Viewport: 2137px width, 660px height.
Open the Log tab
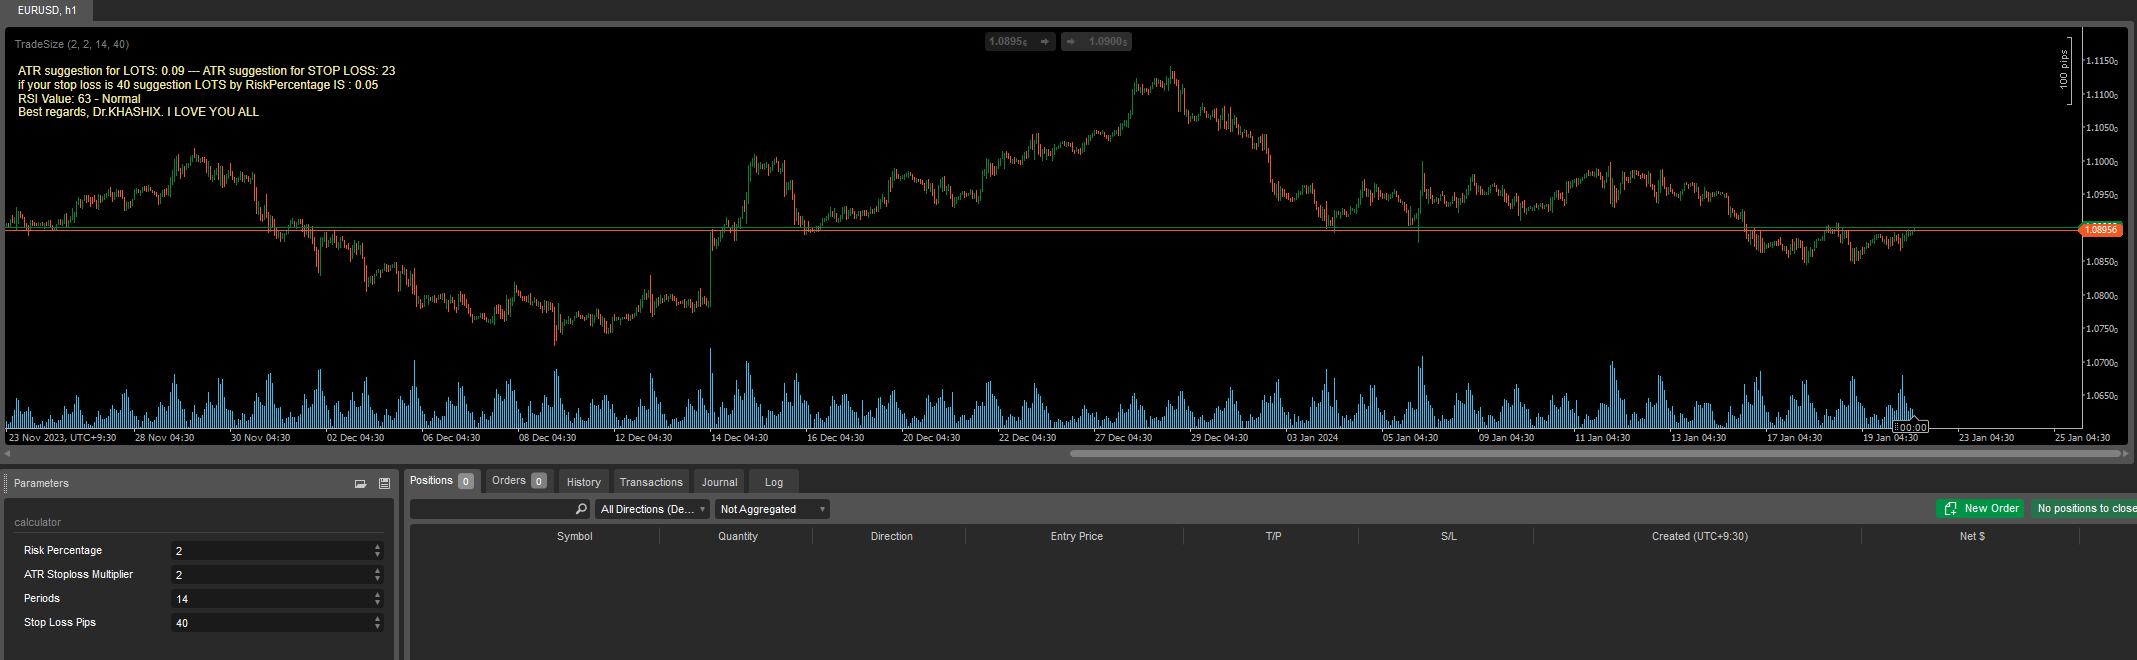click(x=774, y=482)
